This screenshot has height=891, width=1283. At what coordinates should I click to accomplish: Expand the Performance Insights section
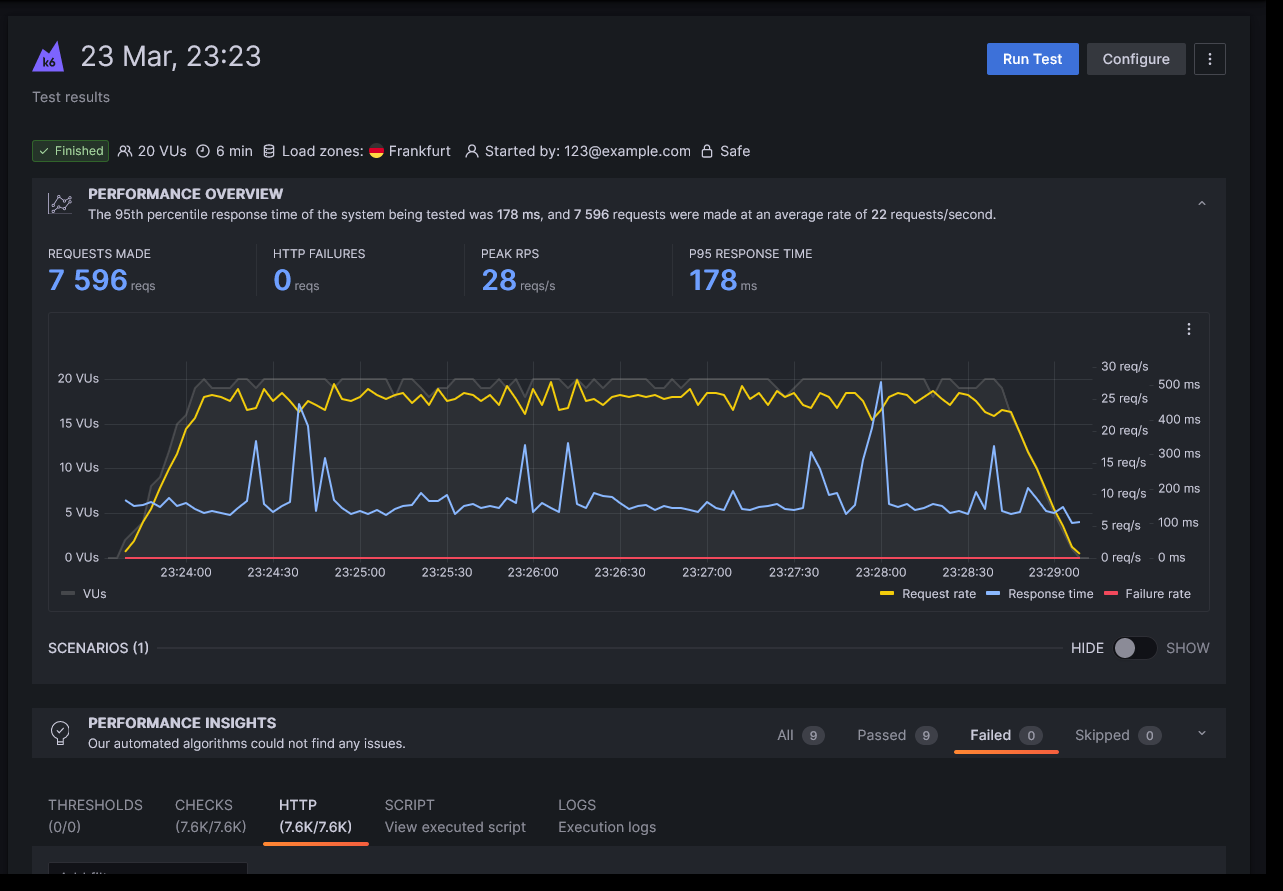1202,734
